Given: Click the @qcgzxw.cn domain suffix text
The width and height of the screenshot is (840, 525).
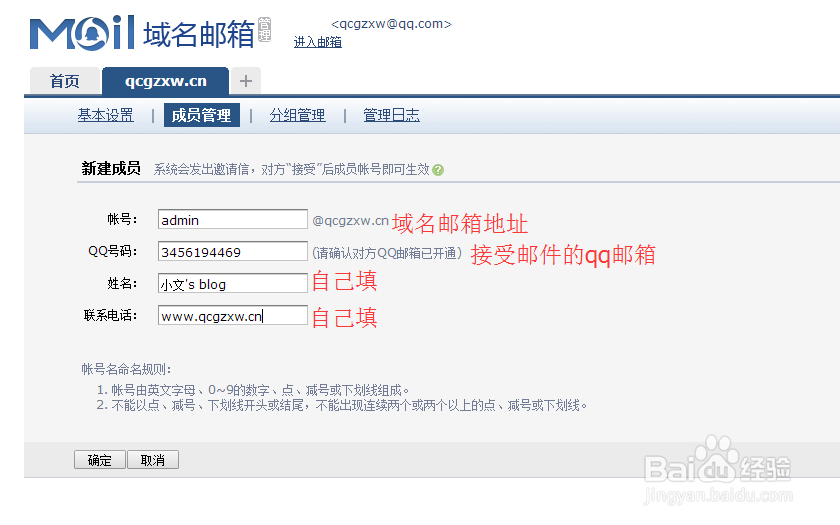Looking at the screenshot, I should (x=350, y=221).
